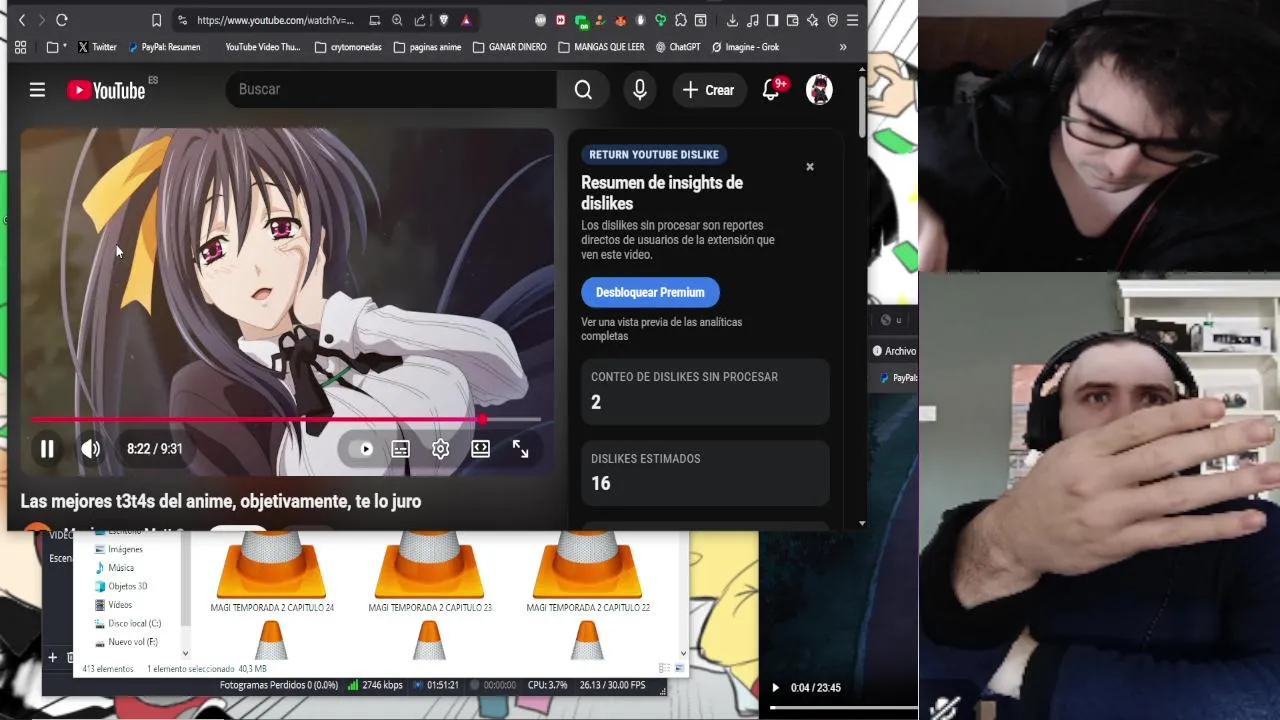Seek on the video red progress bar
Viewport: 1280px width, 720px height.
[287, 420]
